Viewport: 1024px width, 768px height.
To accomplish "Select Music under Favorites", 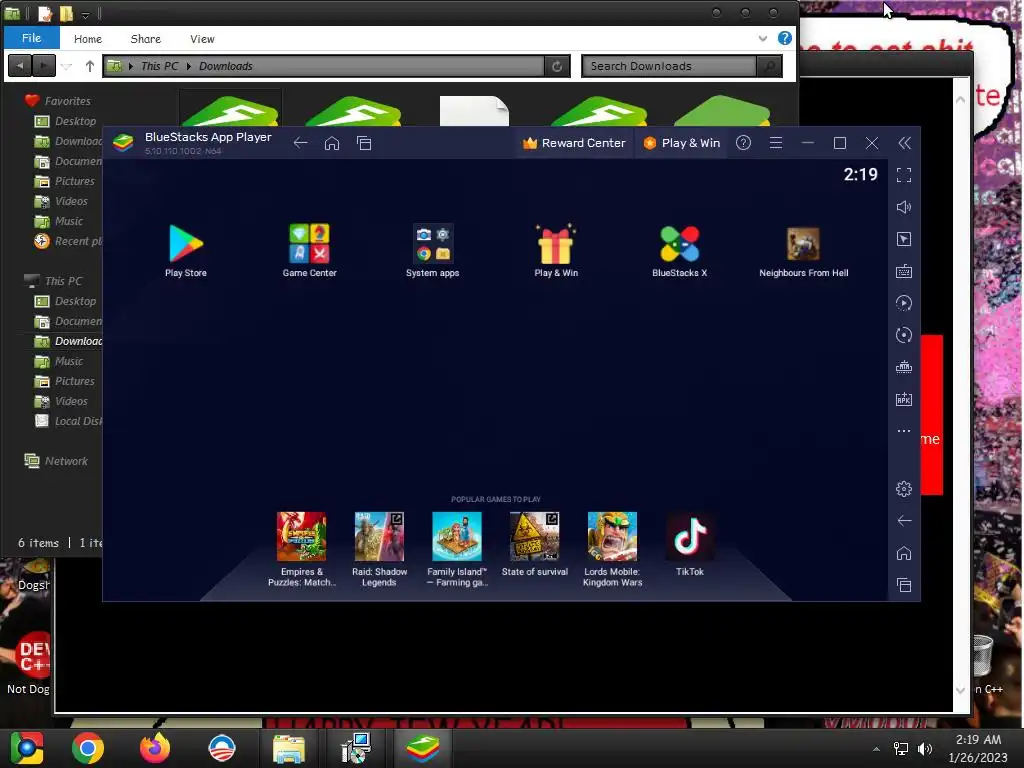I will (x=59, y=221).
